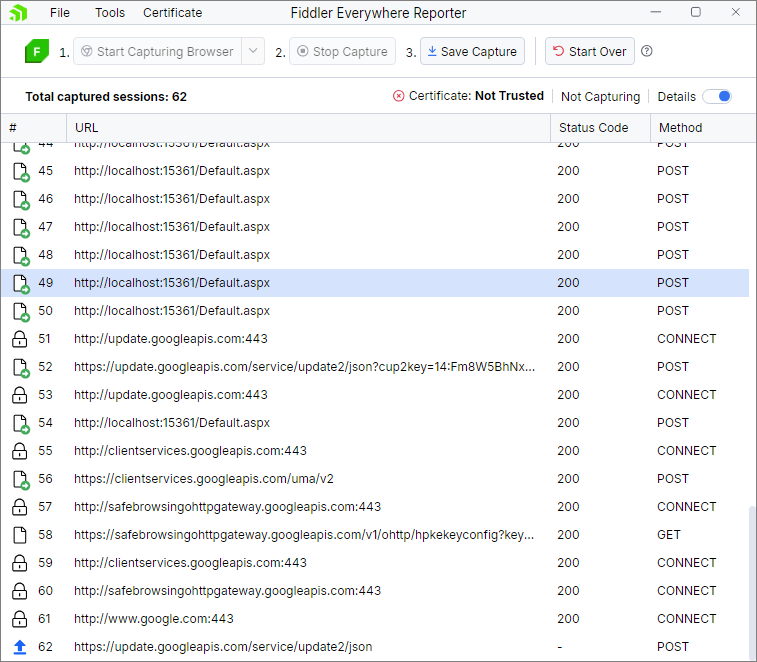Image resolution: width=757 pixels, height=662 pixels.
Task: Click the lock icon of session 59
Action: coord(19,563)
